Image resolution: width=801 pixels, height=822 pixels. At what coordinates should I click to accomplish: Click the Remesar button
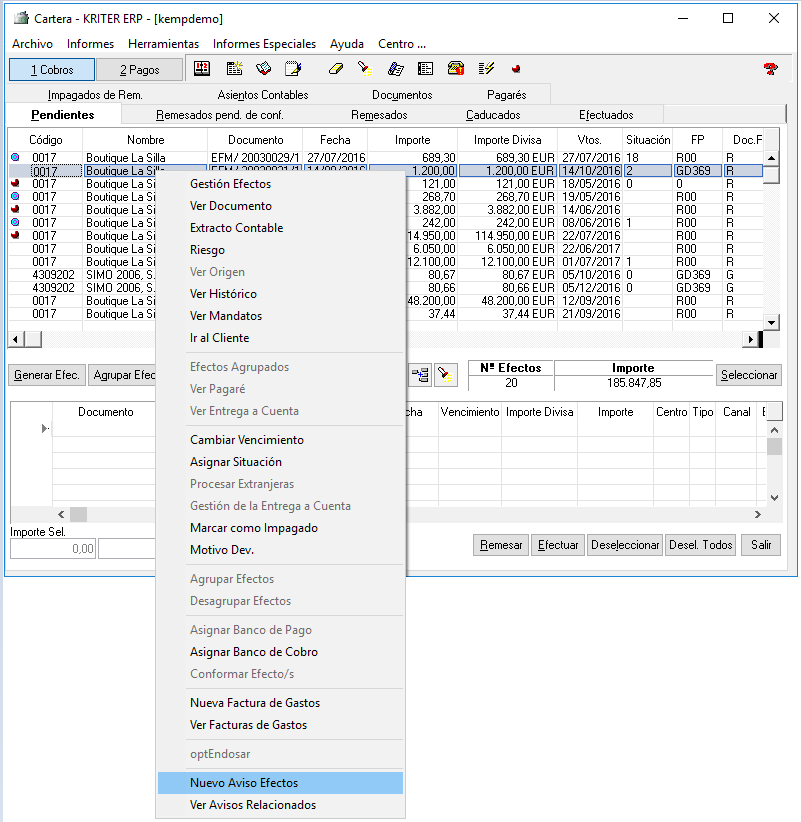[501, 545]
